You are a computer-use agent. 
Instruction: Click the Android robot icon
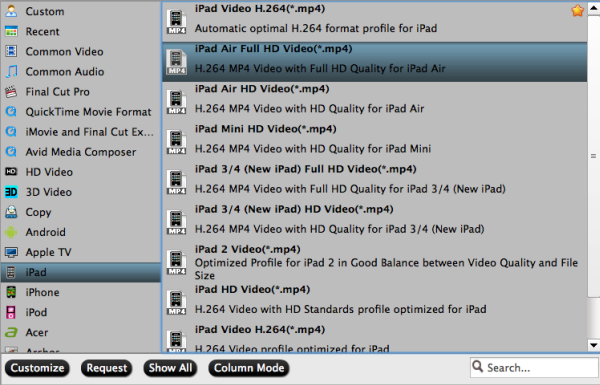(11, 232)
